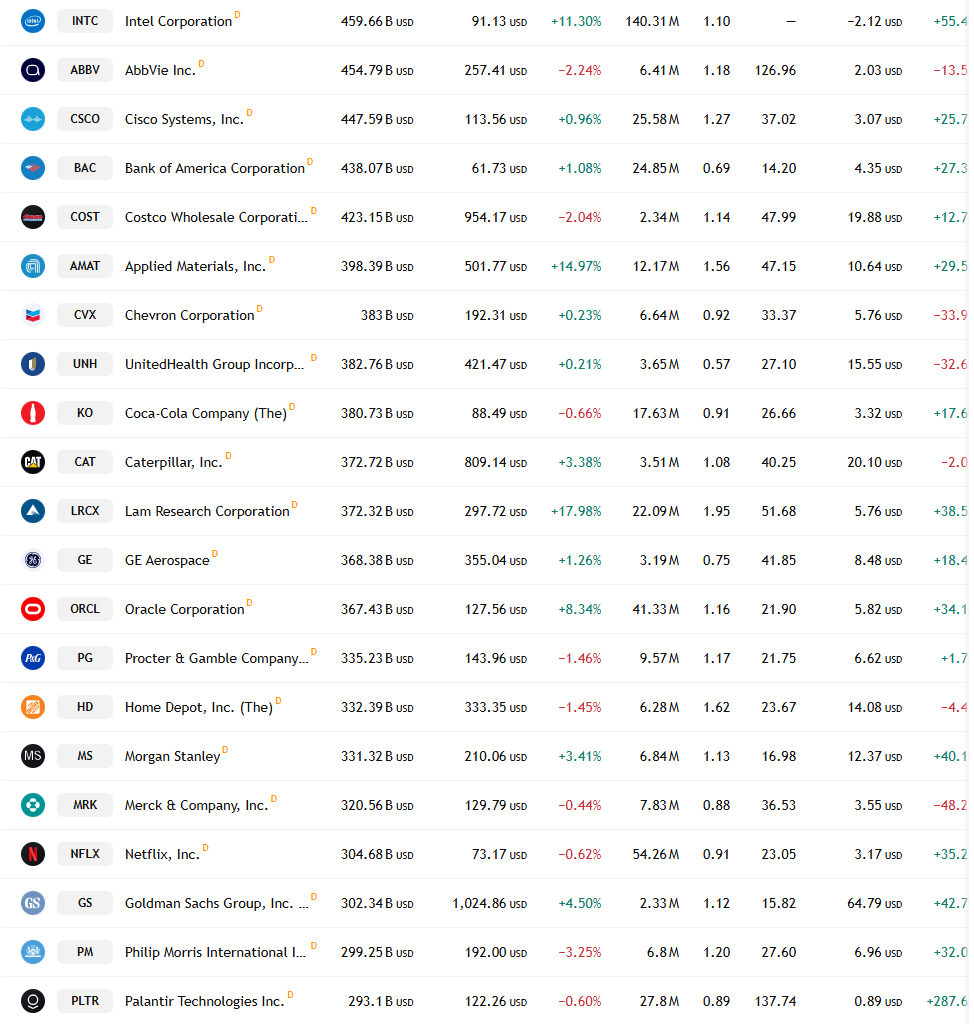Screen dimensions: 974x1024
Task: Click Goldman Sachs price 1,024.86 USD
Action: (490, 903)
